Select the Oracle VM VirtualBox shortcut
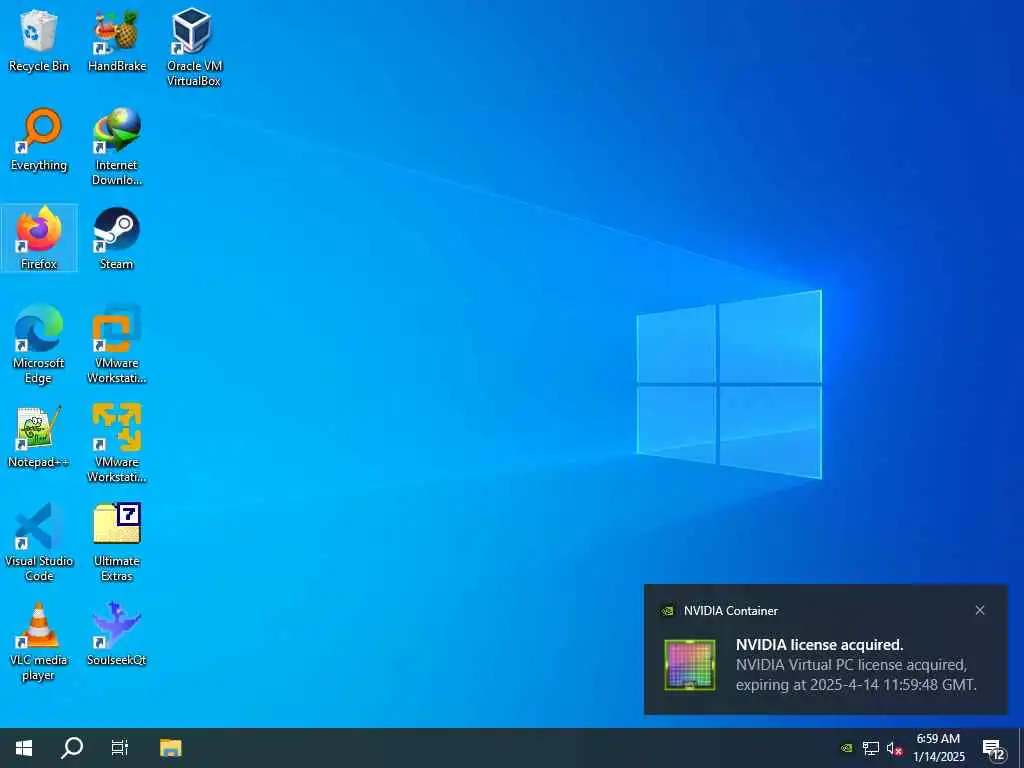Viewport: 1024px width, 768px height. (x=194, y=47)
